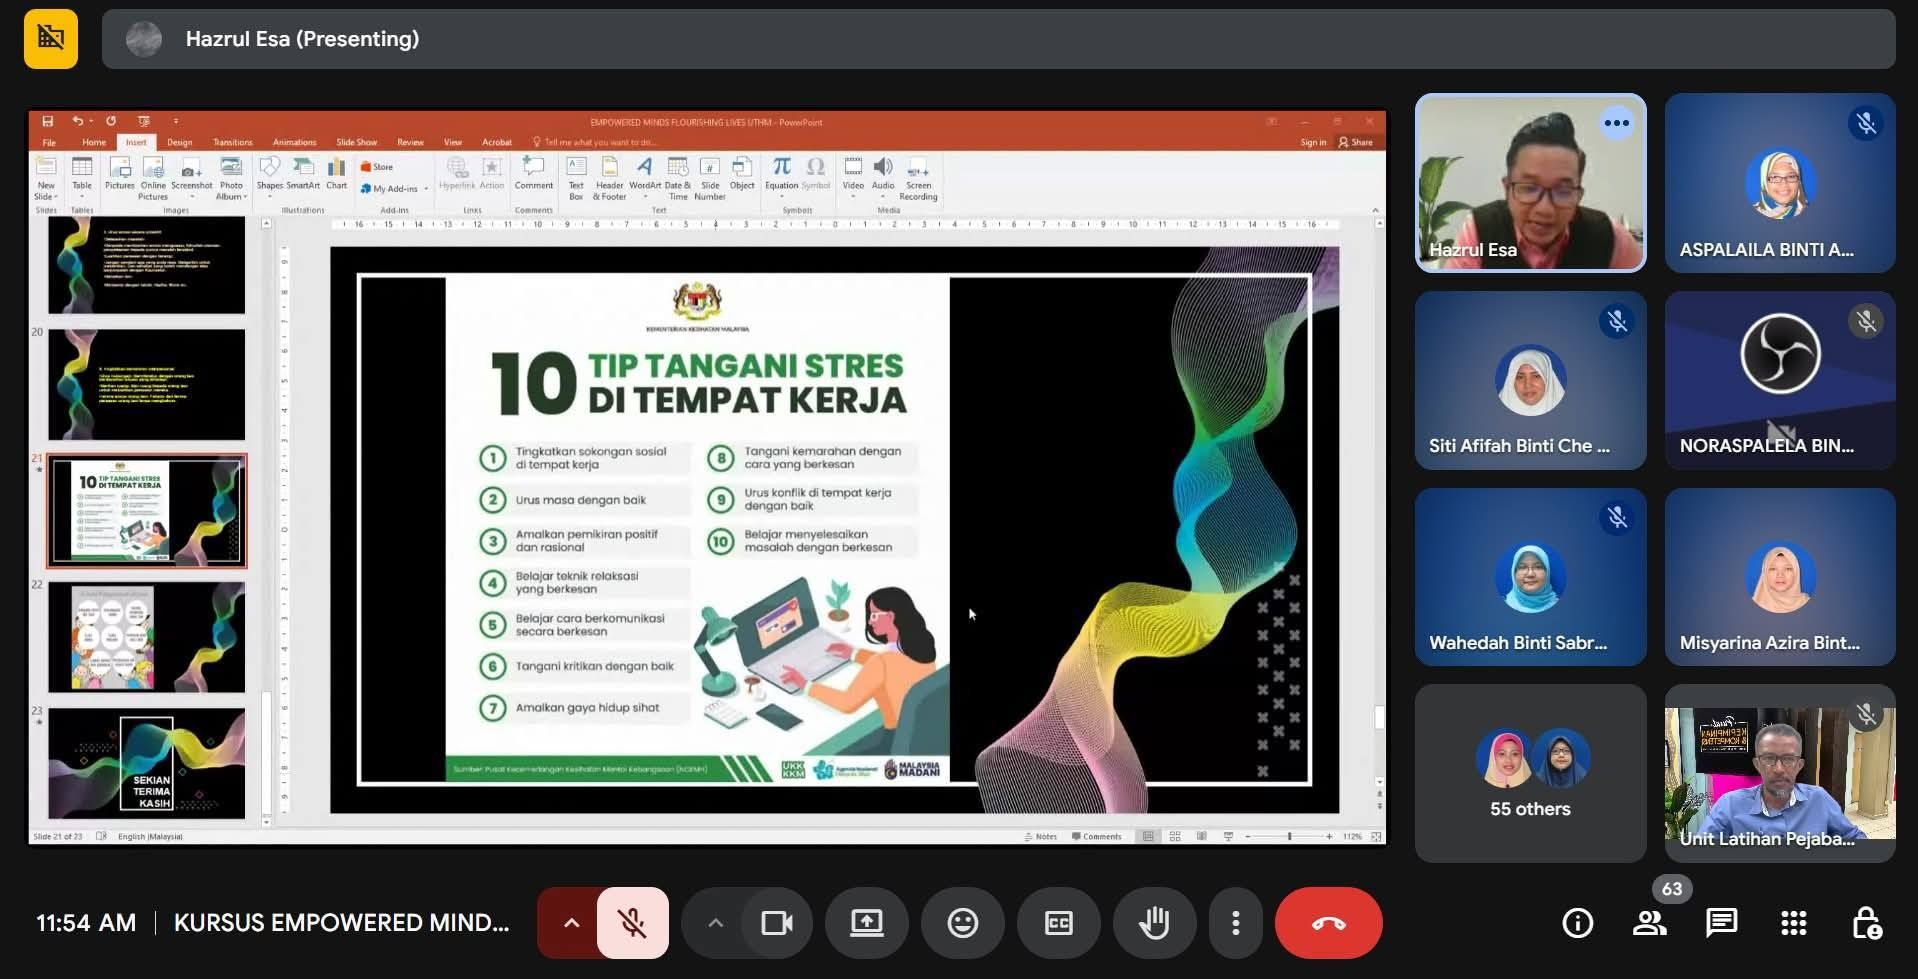The height and width of the screenshot is (979, 1918).
Task: Open the chat panel icon
Action: click(1721, 923)
